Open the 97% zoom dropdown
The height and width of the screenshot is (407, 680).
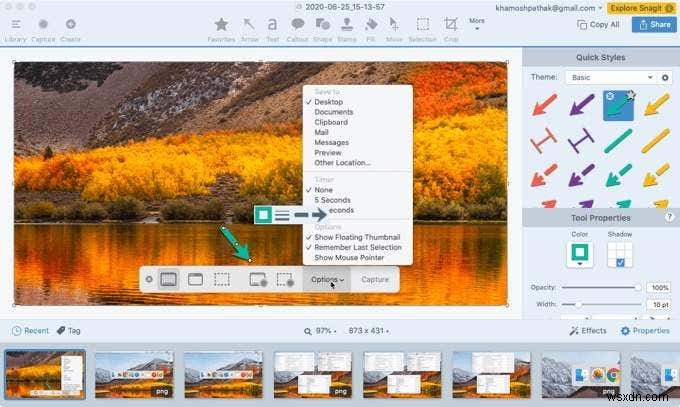tap(320, 331)
